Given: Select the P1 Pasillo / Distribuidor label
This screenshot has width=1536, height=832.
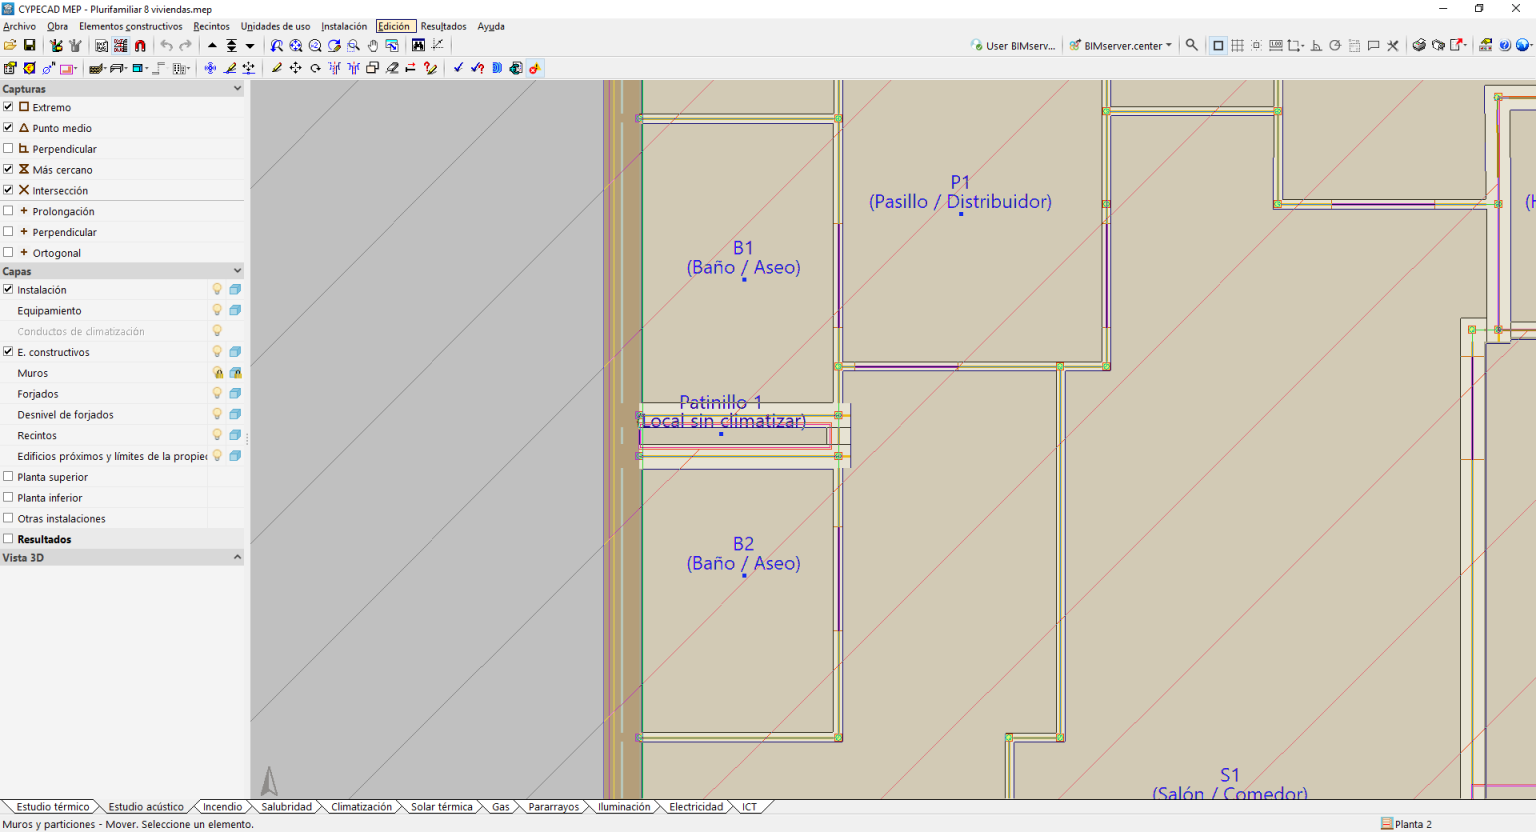Looking at the screenshot, I should pyautogui.click(x=960, y=192).
